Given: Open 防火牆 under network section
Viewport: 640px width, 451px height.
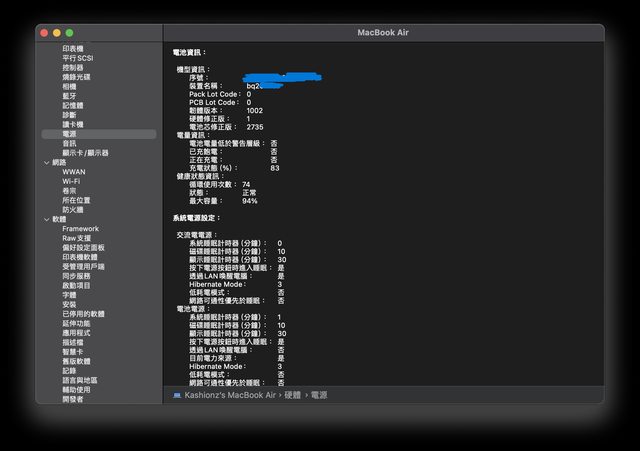Looking at the screenshot, I should (x=72, y=210).
